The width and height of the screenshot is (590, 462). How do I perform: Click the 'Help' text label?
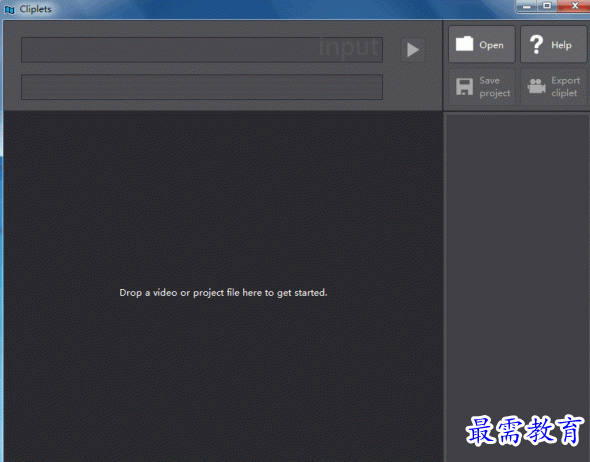[x=561, y=45]
